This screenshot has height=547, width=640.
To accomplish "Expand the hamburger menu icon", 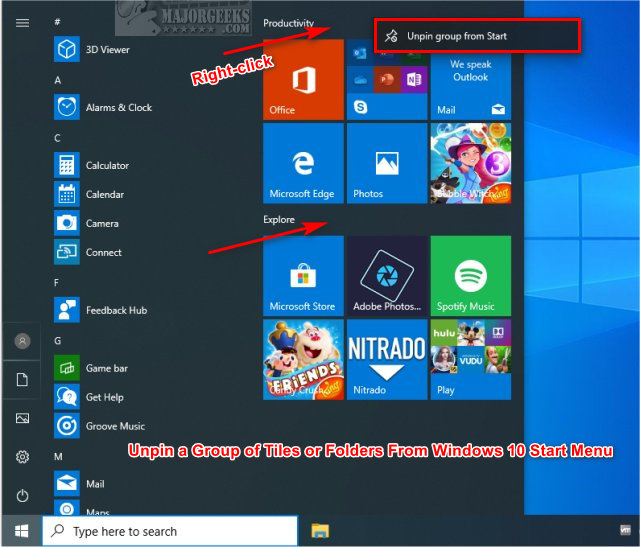I will tap(22, 23).
